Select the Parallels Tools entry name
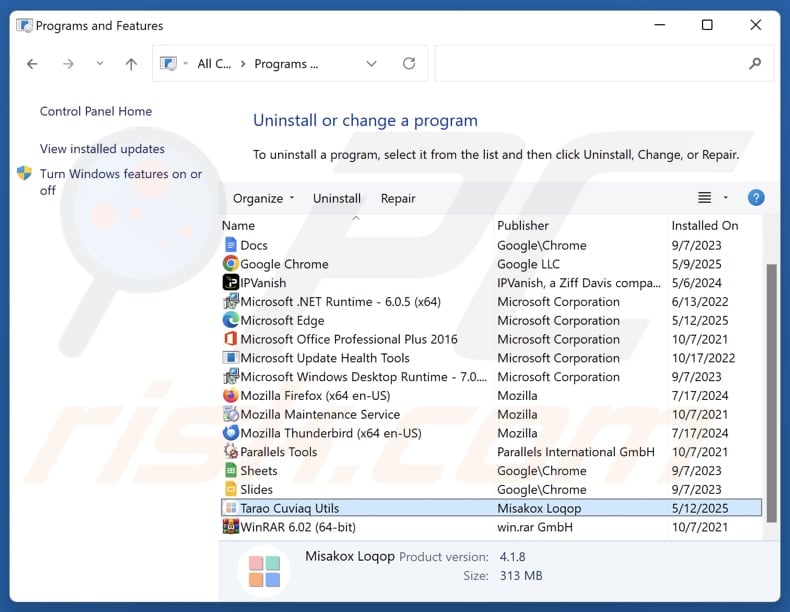Screen dimensions: 790x612 point(279,452)
